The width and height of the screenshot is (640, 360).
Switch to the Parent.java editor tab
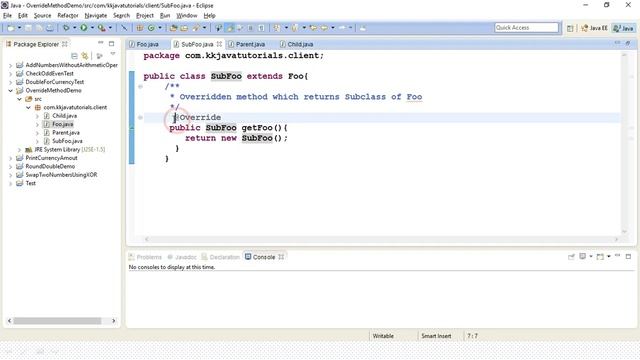[x=250, y=44]
